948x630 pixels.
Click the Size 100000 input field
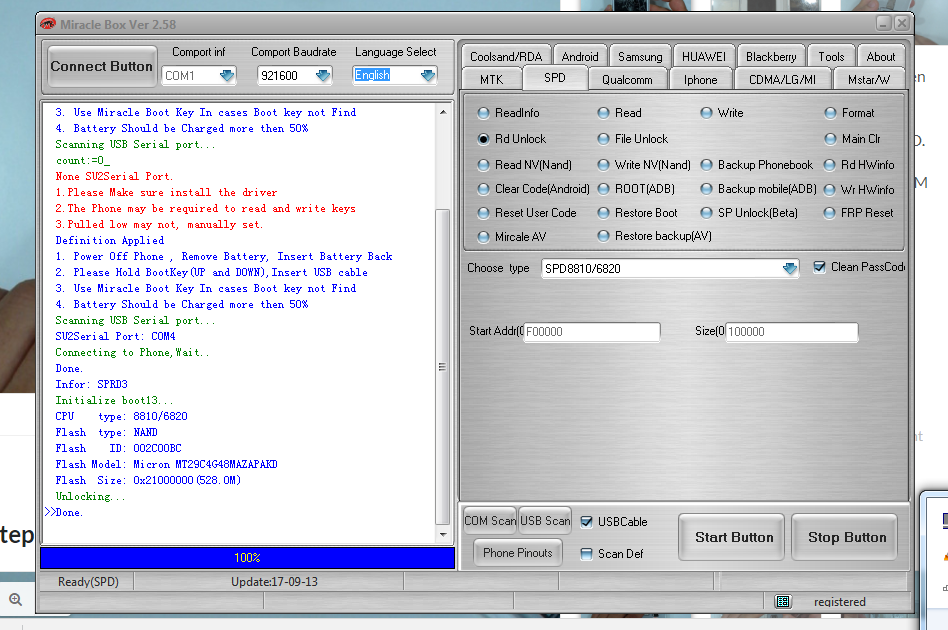click(791, 331)
